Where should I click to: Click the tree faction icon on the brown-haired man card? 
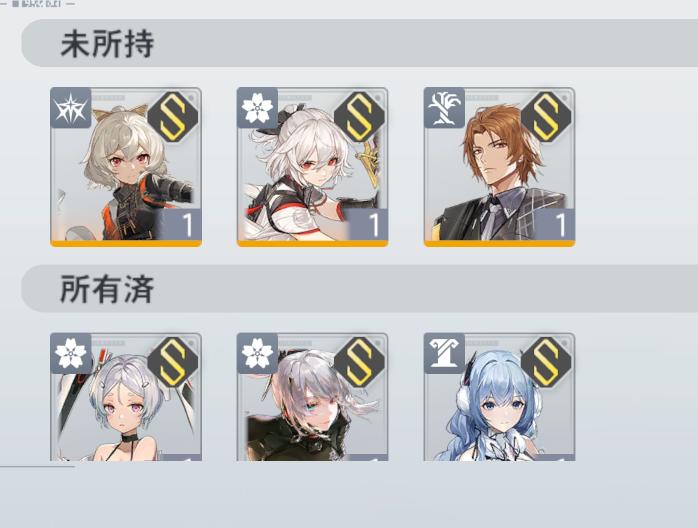tap(444, 108)
